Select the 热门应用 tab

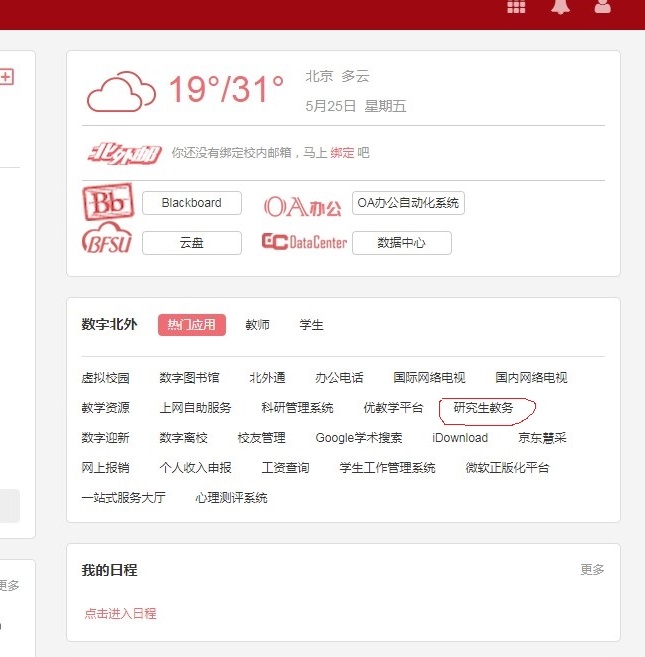click(192, 325)
